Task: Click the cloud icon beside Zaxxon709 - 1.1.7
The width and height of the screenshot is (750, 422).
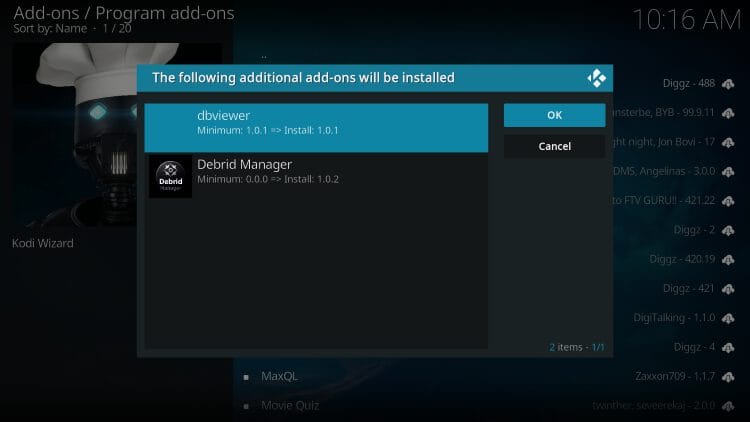Action: [x=728, y=377]
